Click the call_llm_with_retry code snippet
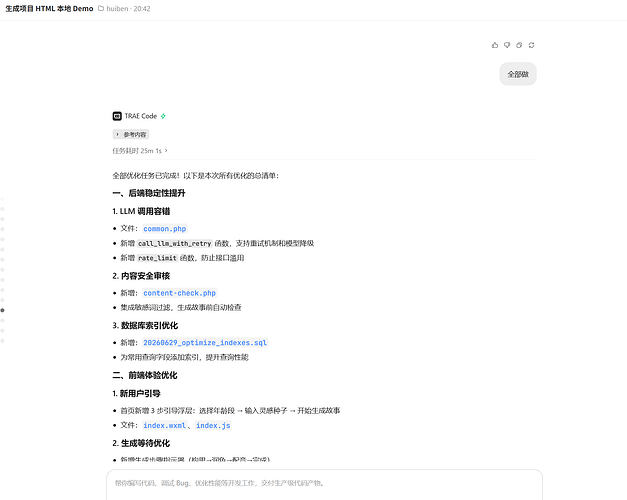The image size is (627, 500). point(174,244)
